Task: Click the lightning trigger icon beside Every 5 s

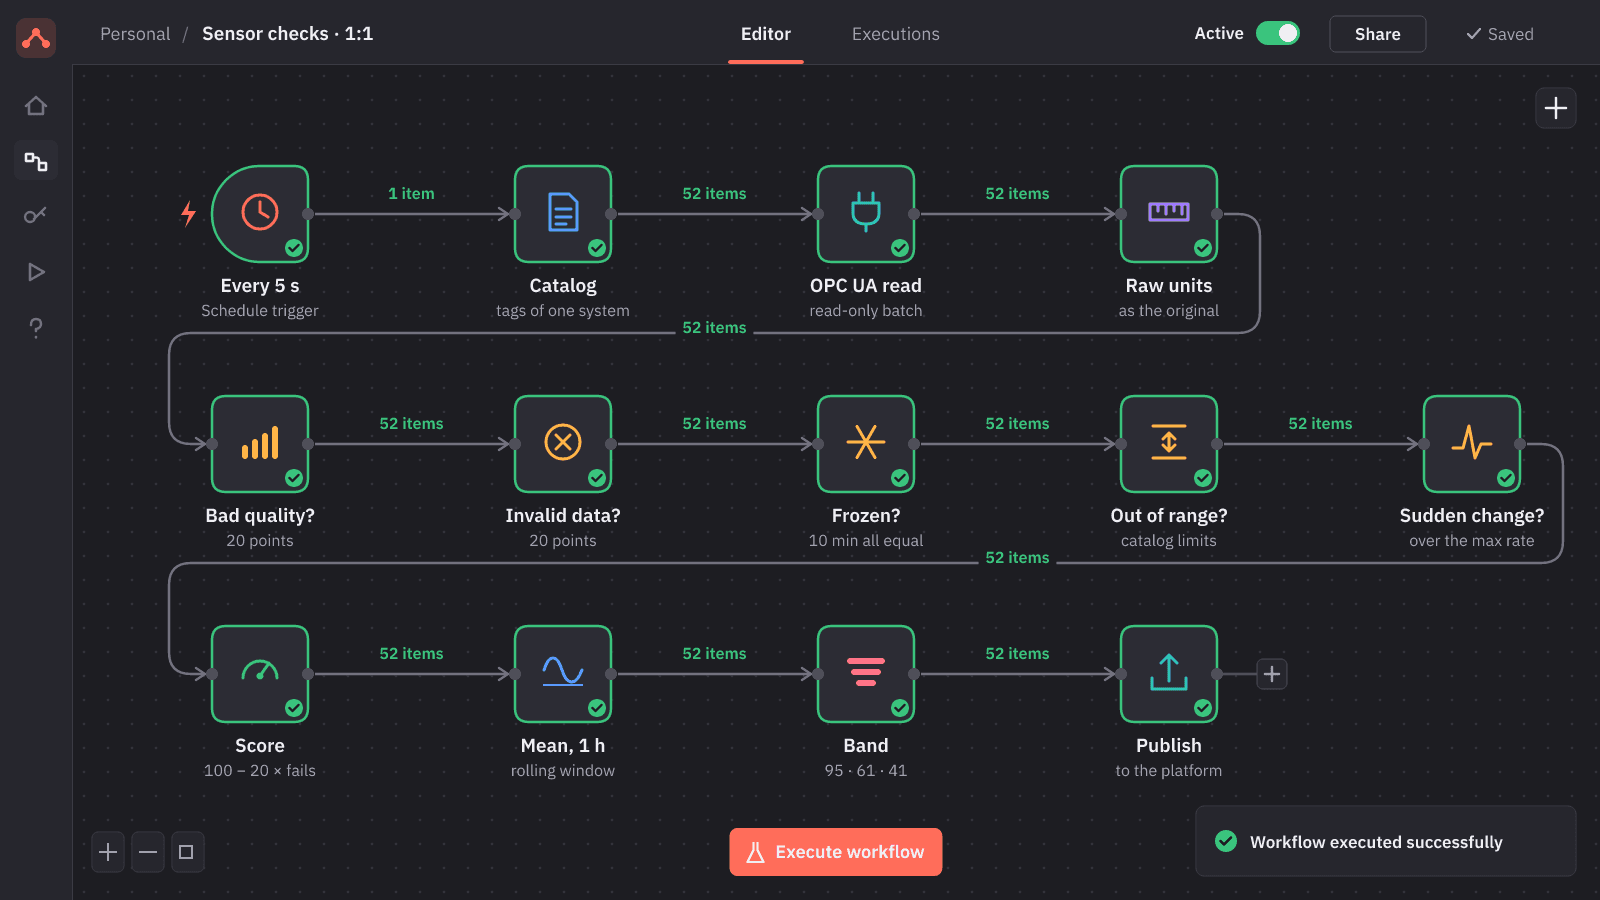Action: pyautogui.click(x=188, y=213)
